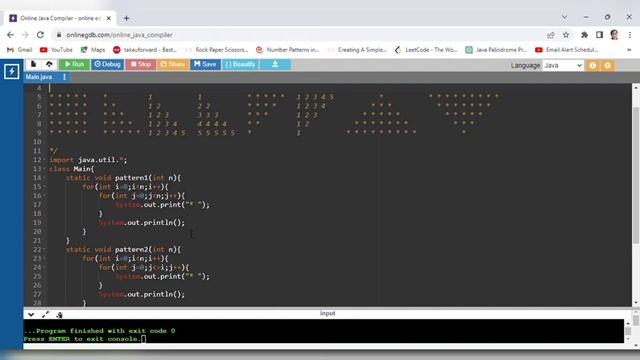The height and width of the screenshot is (360, 640).
Task: Share this page from address bar icon
Action: [551, 35]
